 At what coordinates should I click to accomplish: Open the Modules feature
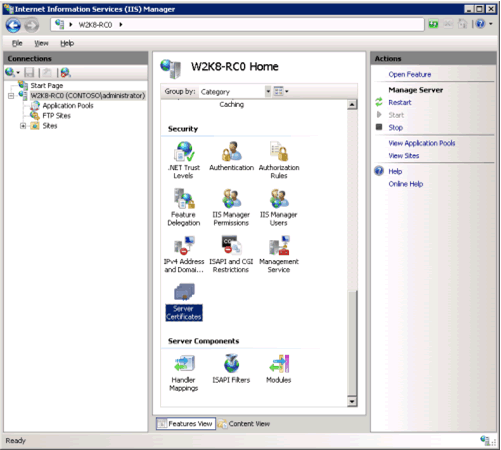coord(279,369)
